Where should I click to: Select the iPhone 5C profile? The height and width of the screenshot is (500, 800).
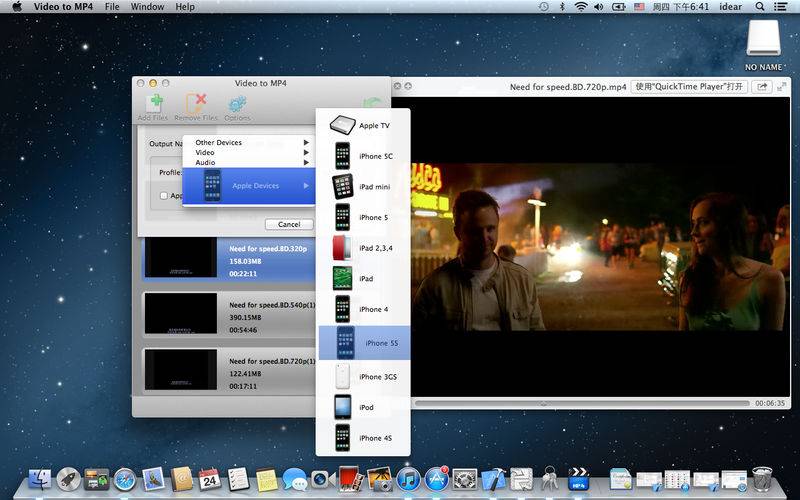point(363,156)
